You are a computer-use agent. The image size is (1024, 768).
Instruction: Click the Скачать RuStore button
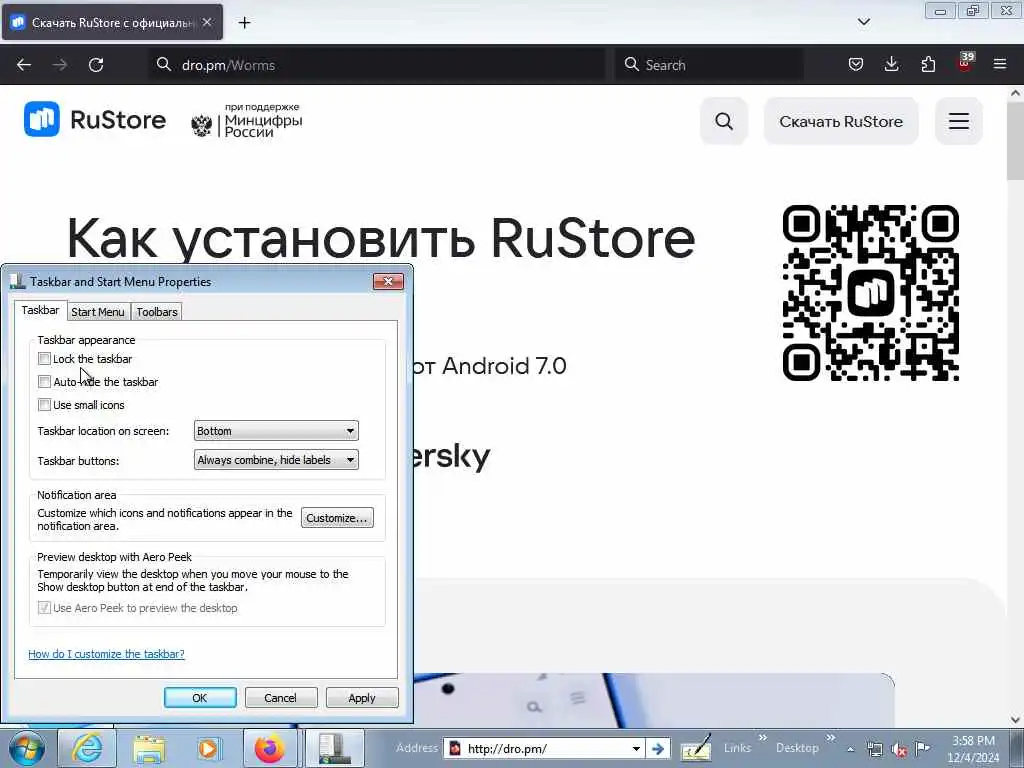[x=841, y=121]
